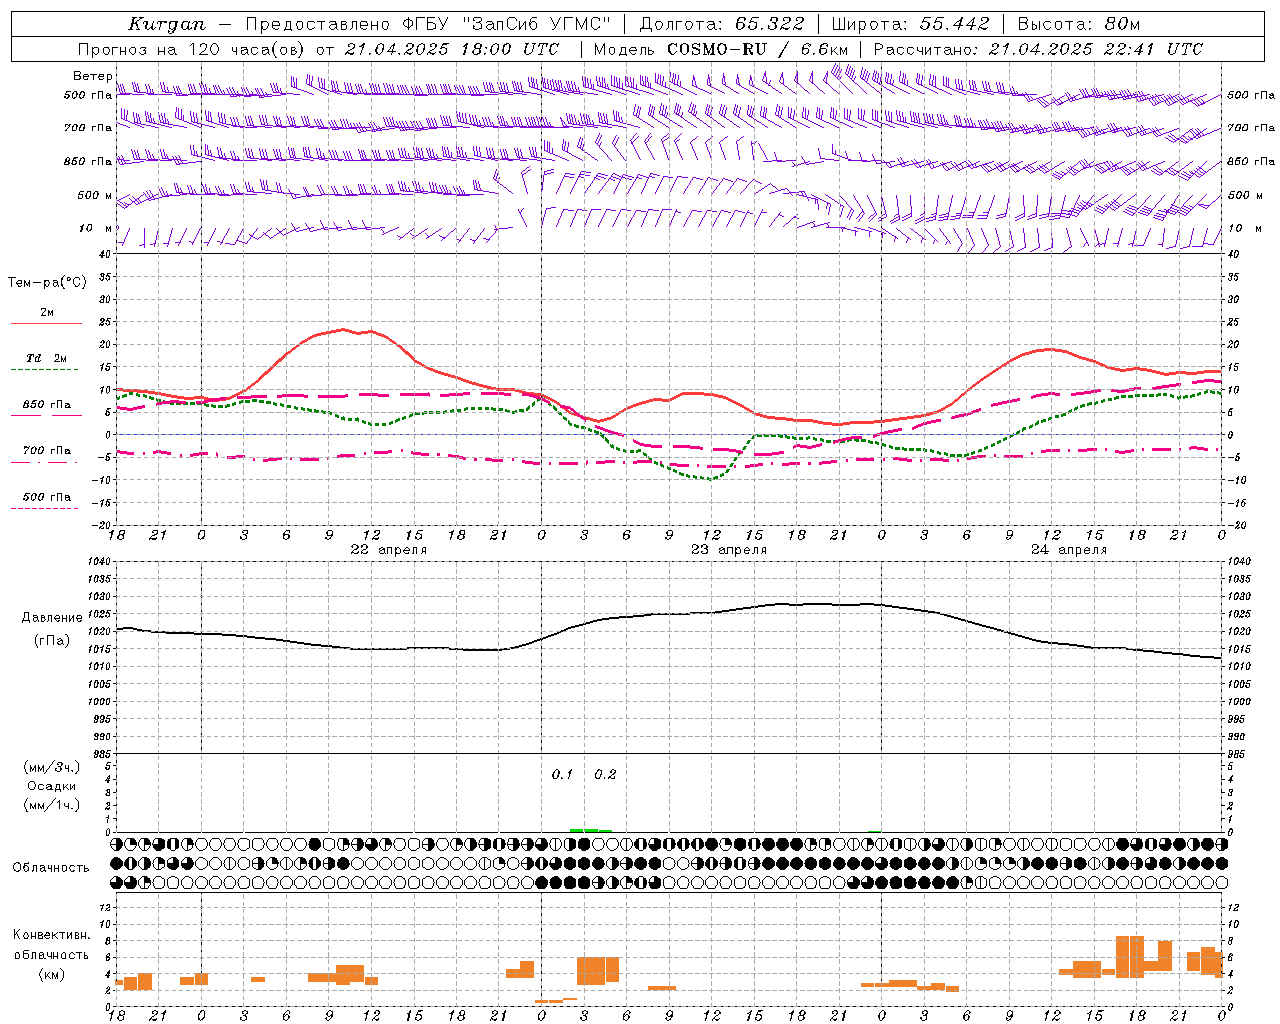Click the longitude value "Долгота: 65.322"
Screen dimensions: 1280x1024
tap(721, 24)
